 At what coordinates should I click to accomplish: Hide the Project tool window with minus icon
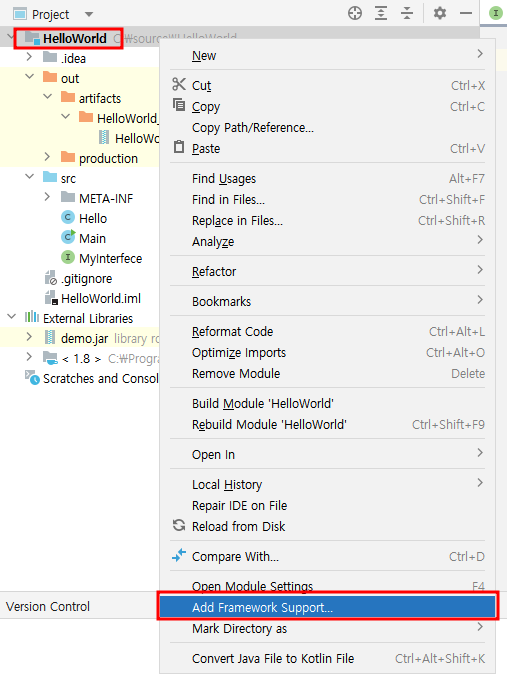[x=466, y=14]
